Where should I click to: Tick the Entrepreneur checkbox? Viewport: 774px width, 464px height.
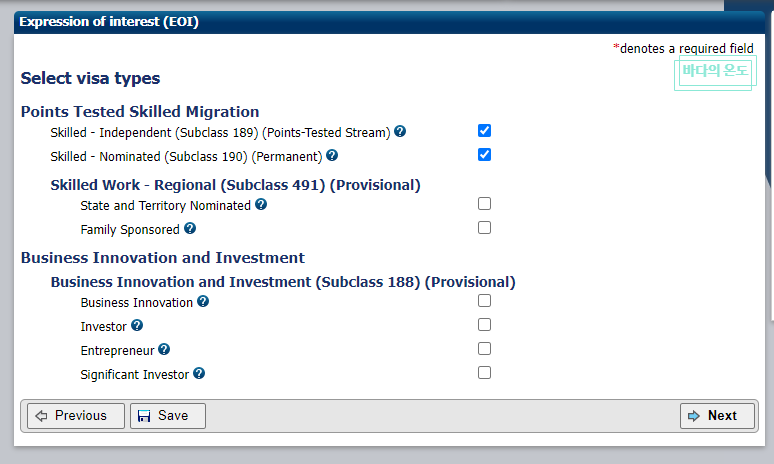click(x=485, y=349)
